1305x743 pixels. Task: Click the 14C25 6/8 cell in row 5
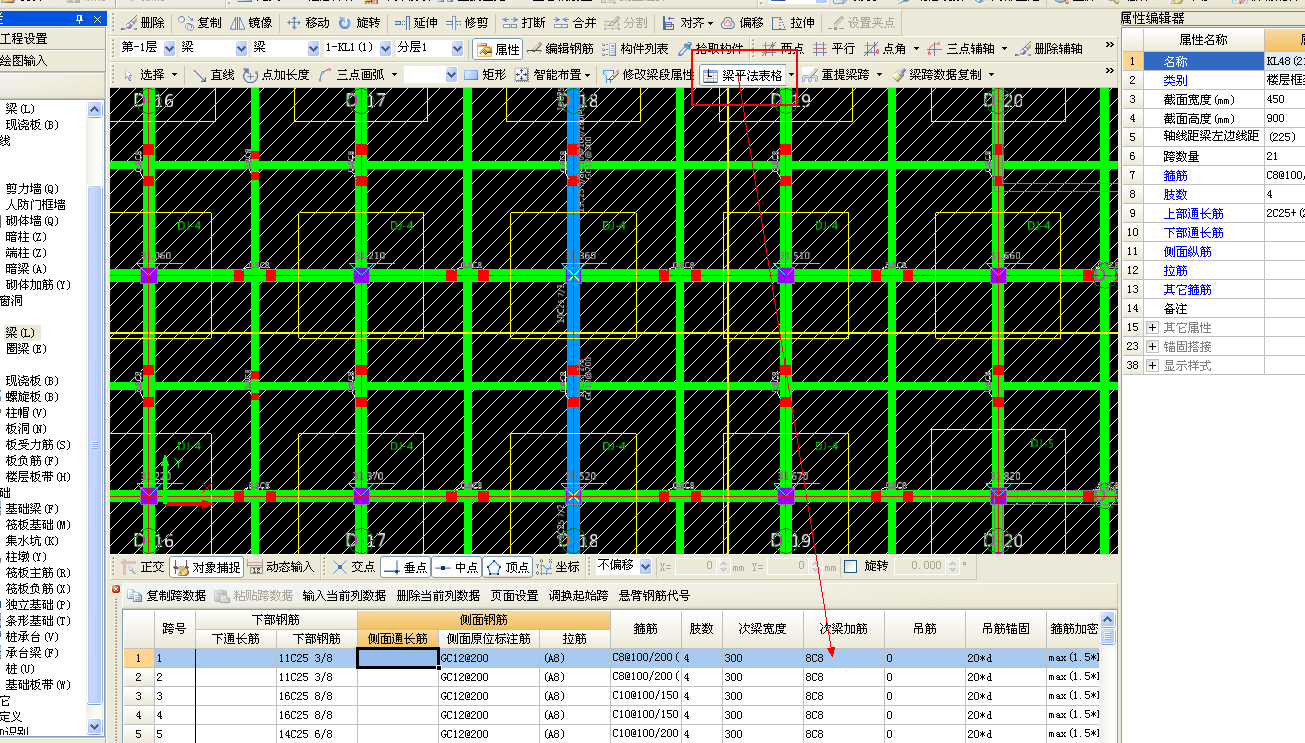[315, 734]
